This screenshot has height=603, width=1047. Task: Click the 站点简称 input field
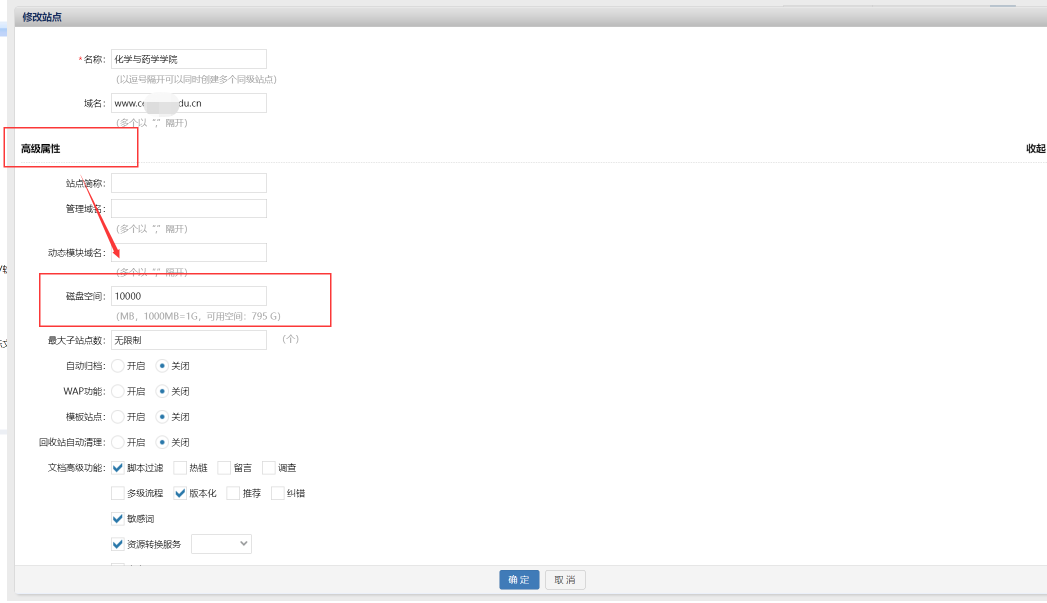click(189, 183)
